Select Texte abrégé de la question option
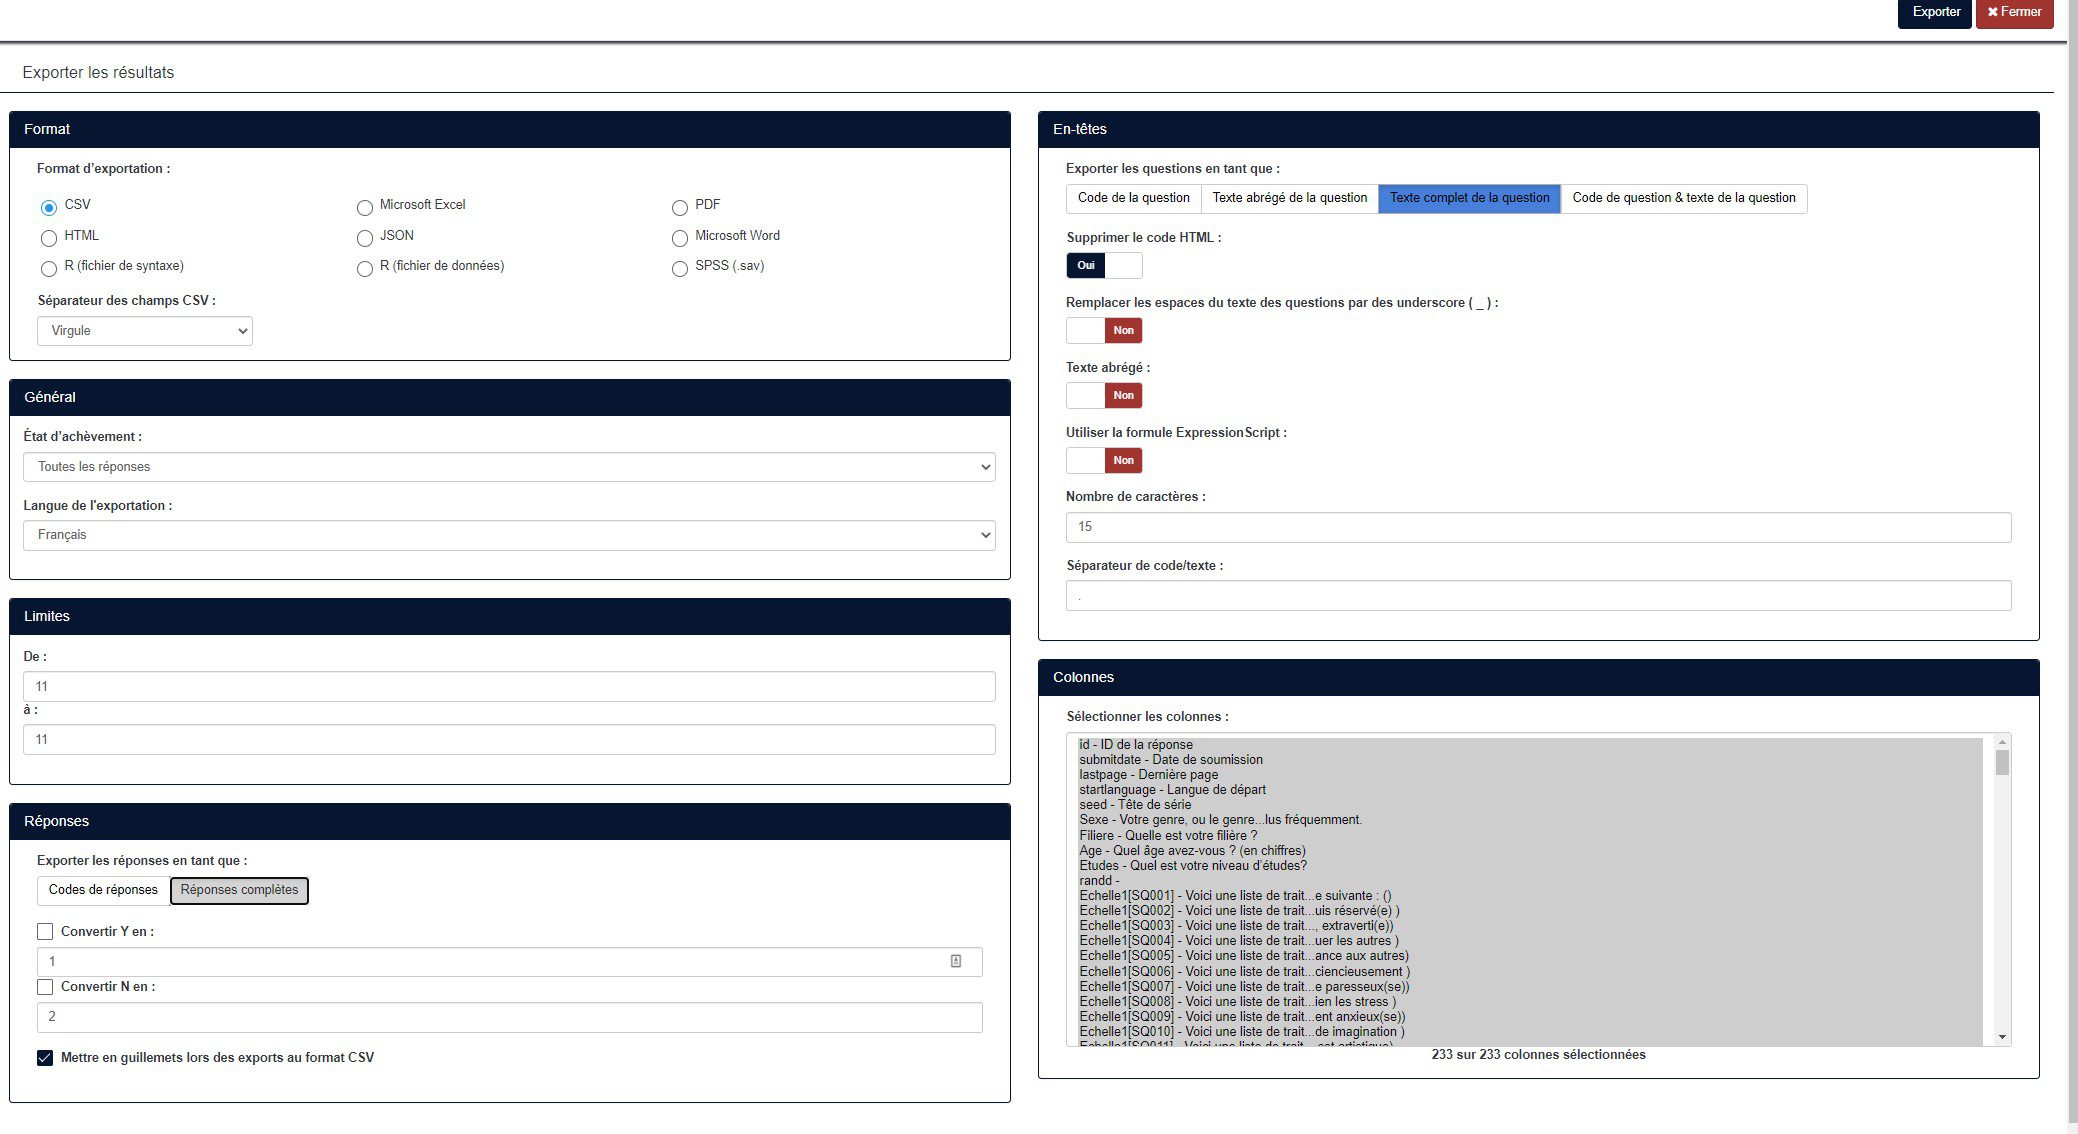The height and width of the screenshot is (1134, 2078). [x=1290, y=198]
